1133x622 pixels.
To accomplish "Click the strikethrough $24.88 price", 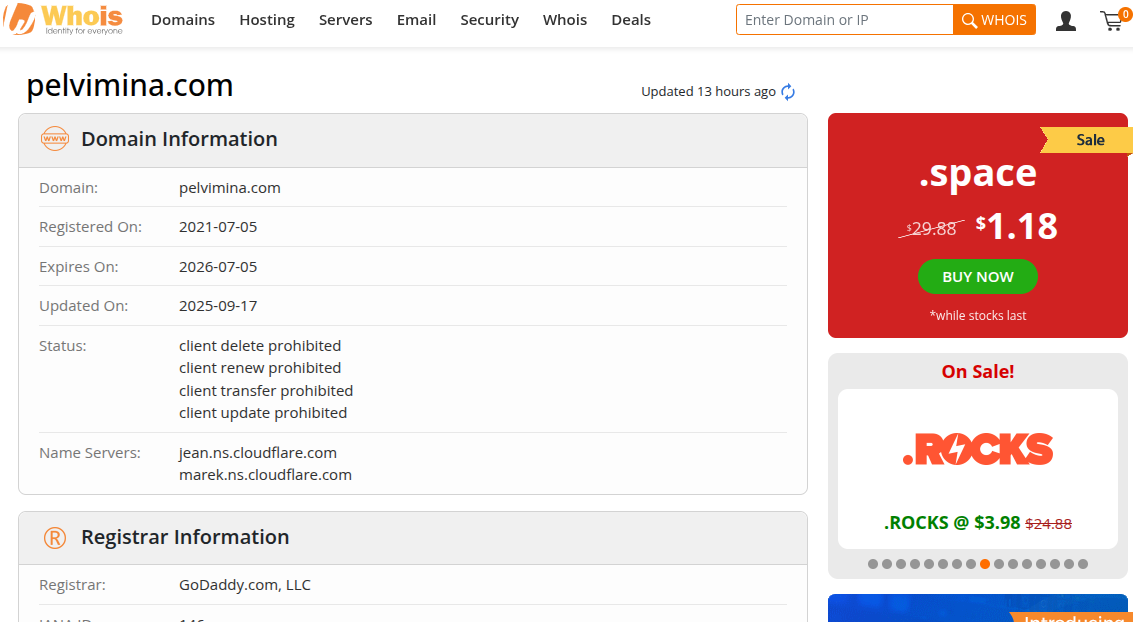I will coord(1048,524).
